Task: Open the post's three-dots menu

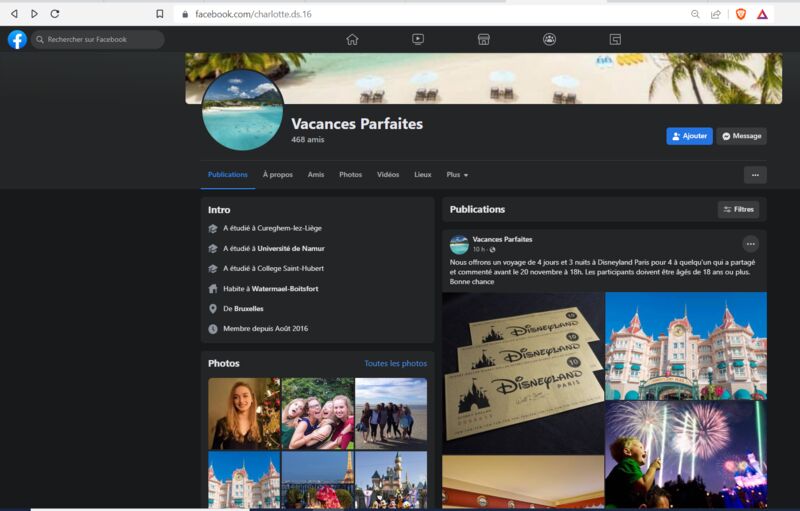Action: point(751,244)
